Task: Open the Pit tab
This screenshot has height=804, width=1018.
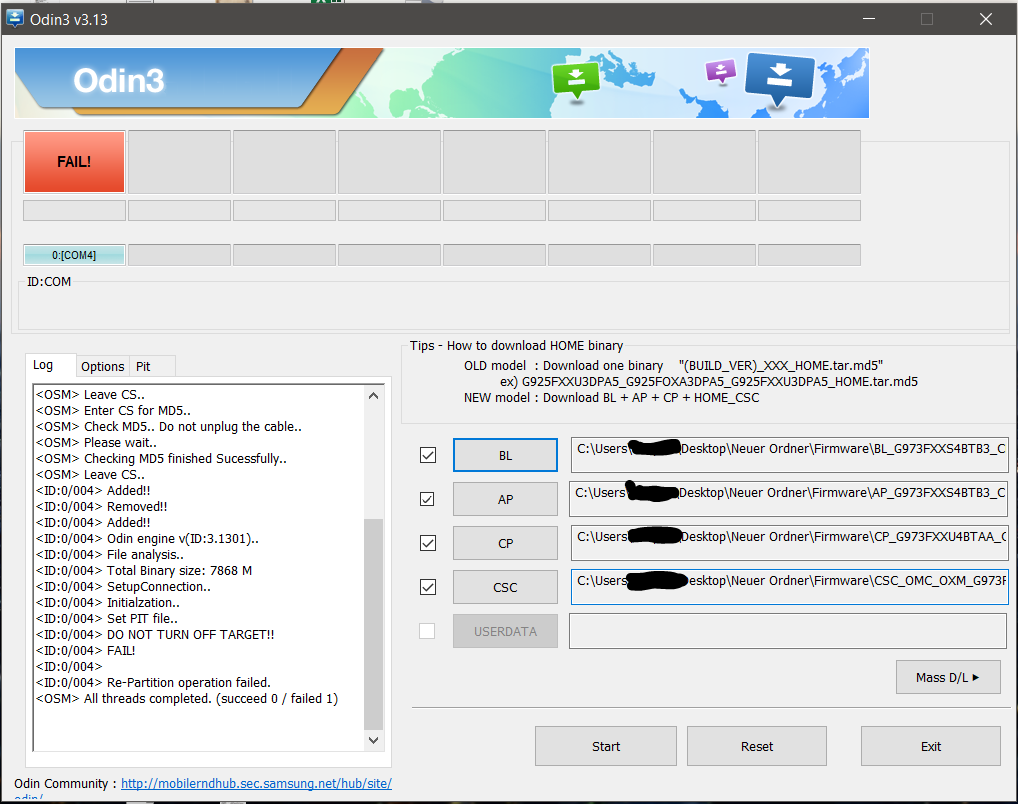Action: pos(143,366)
